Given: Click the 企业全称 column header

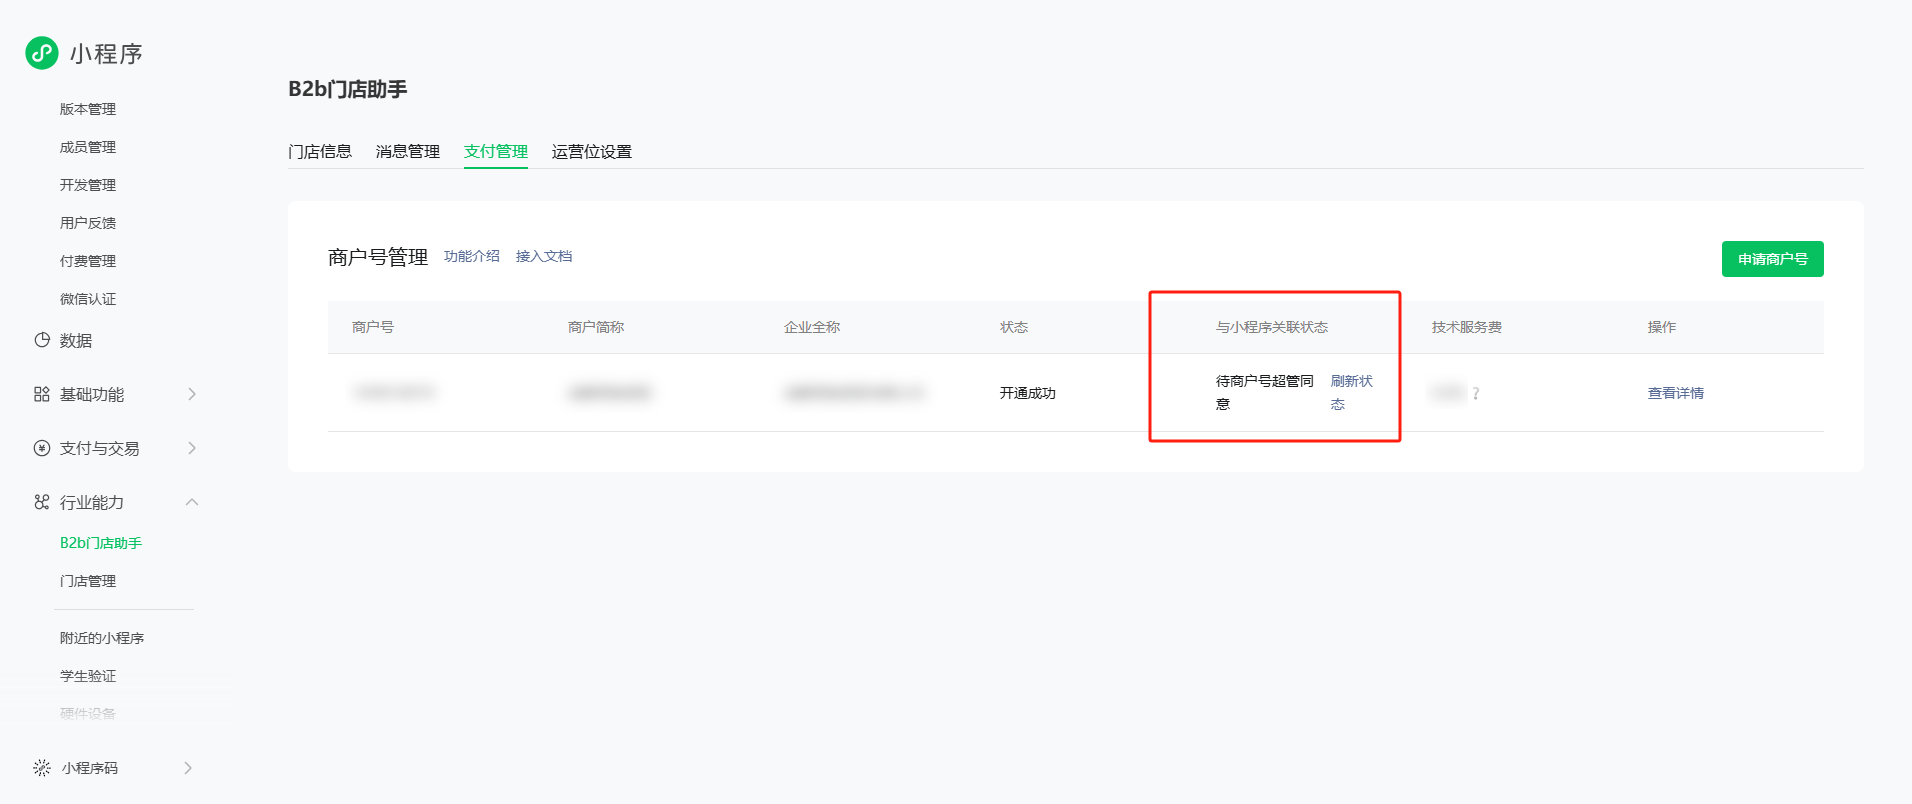Looking at the screenshot, I should point(812,327).
